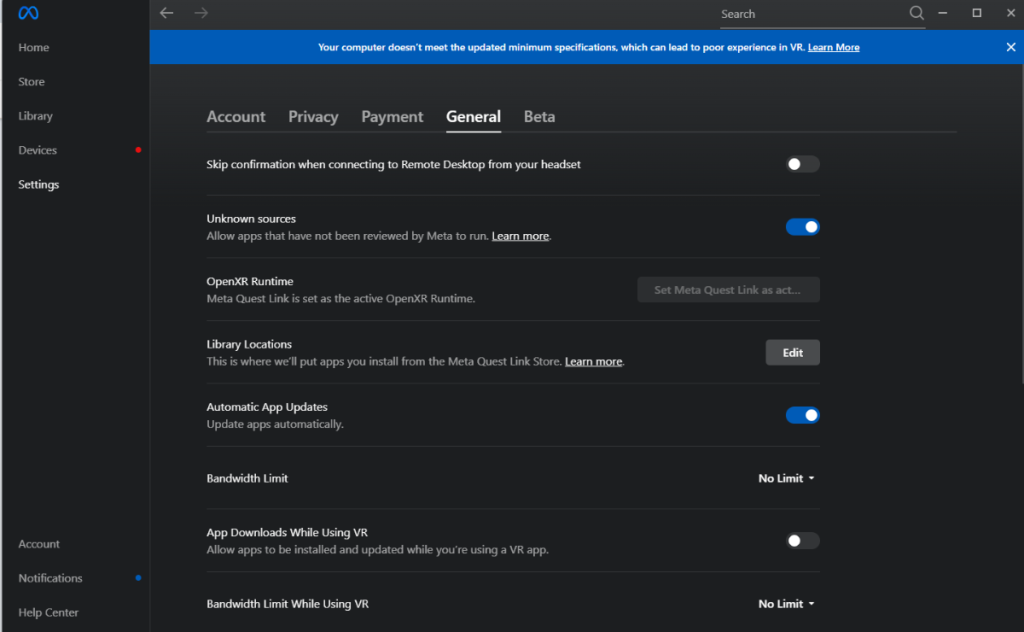1024x632 pixels.
Task: Select Settings in the sidebar
Action: click(x=39, y=185)
